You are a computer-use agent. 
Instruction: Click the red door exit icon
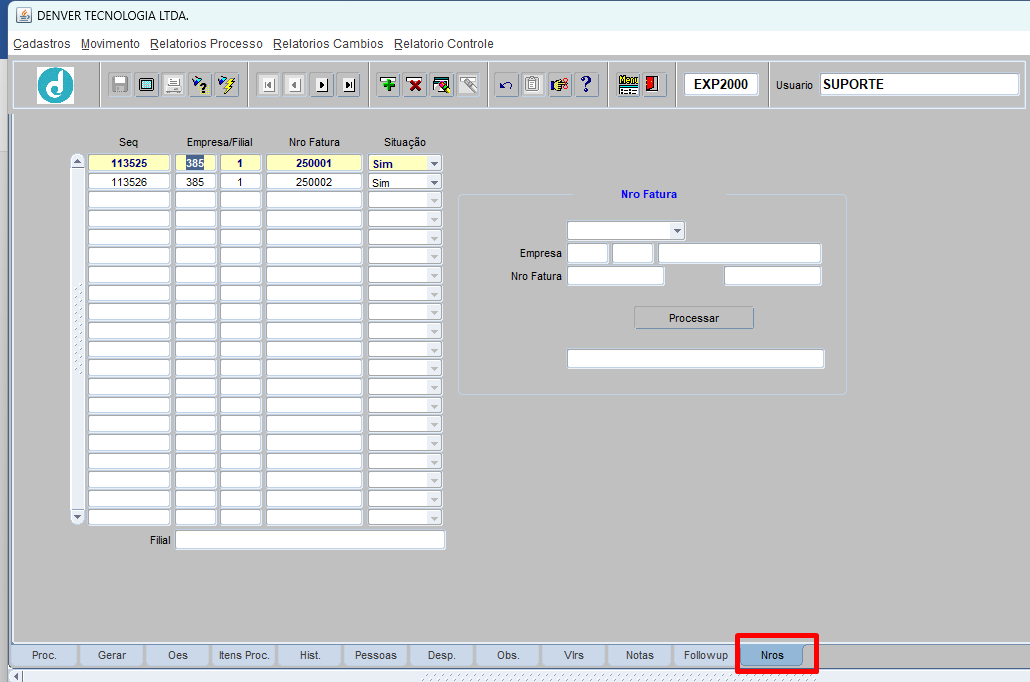pos(654,85)
